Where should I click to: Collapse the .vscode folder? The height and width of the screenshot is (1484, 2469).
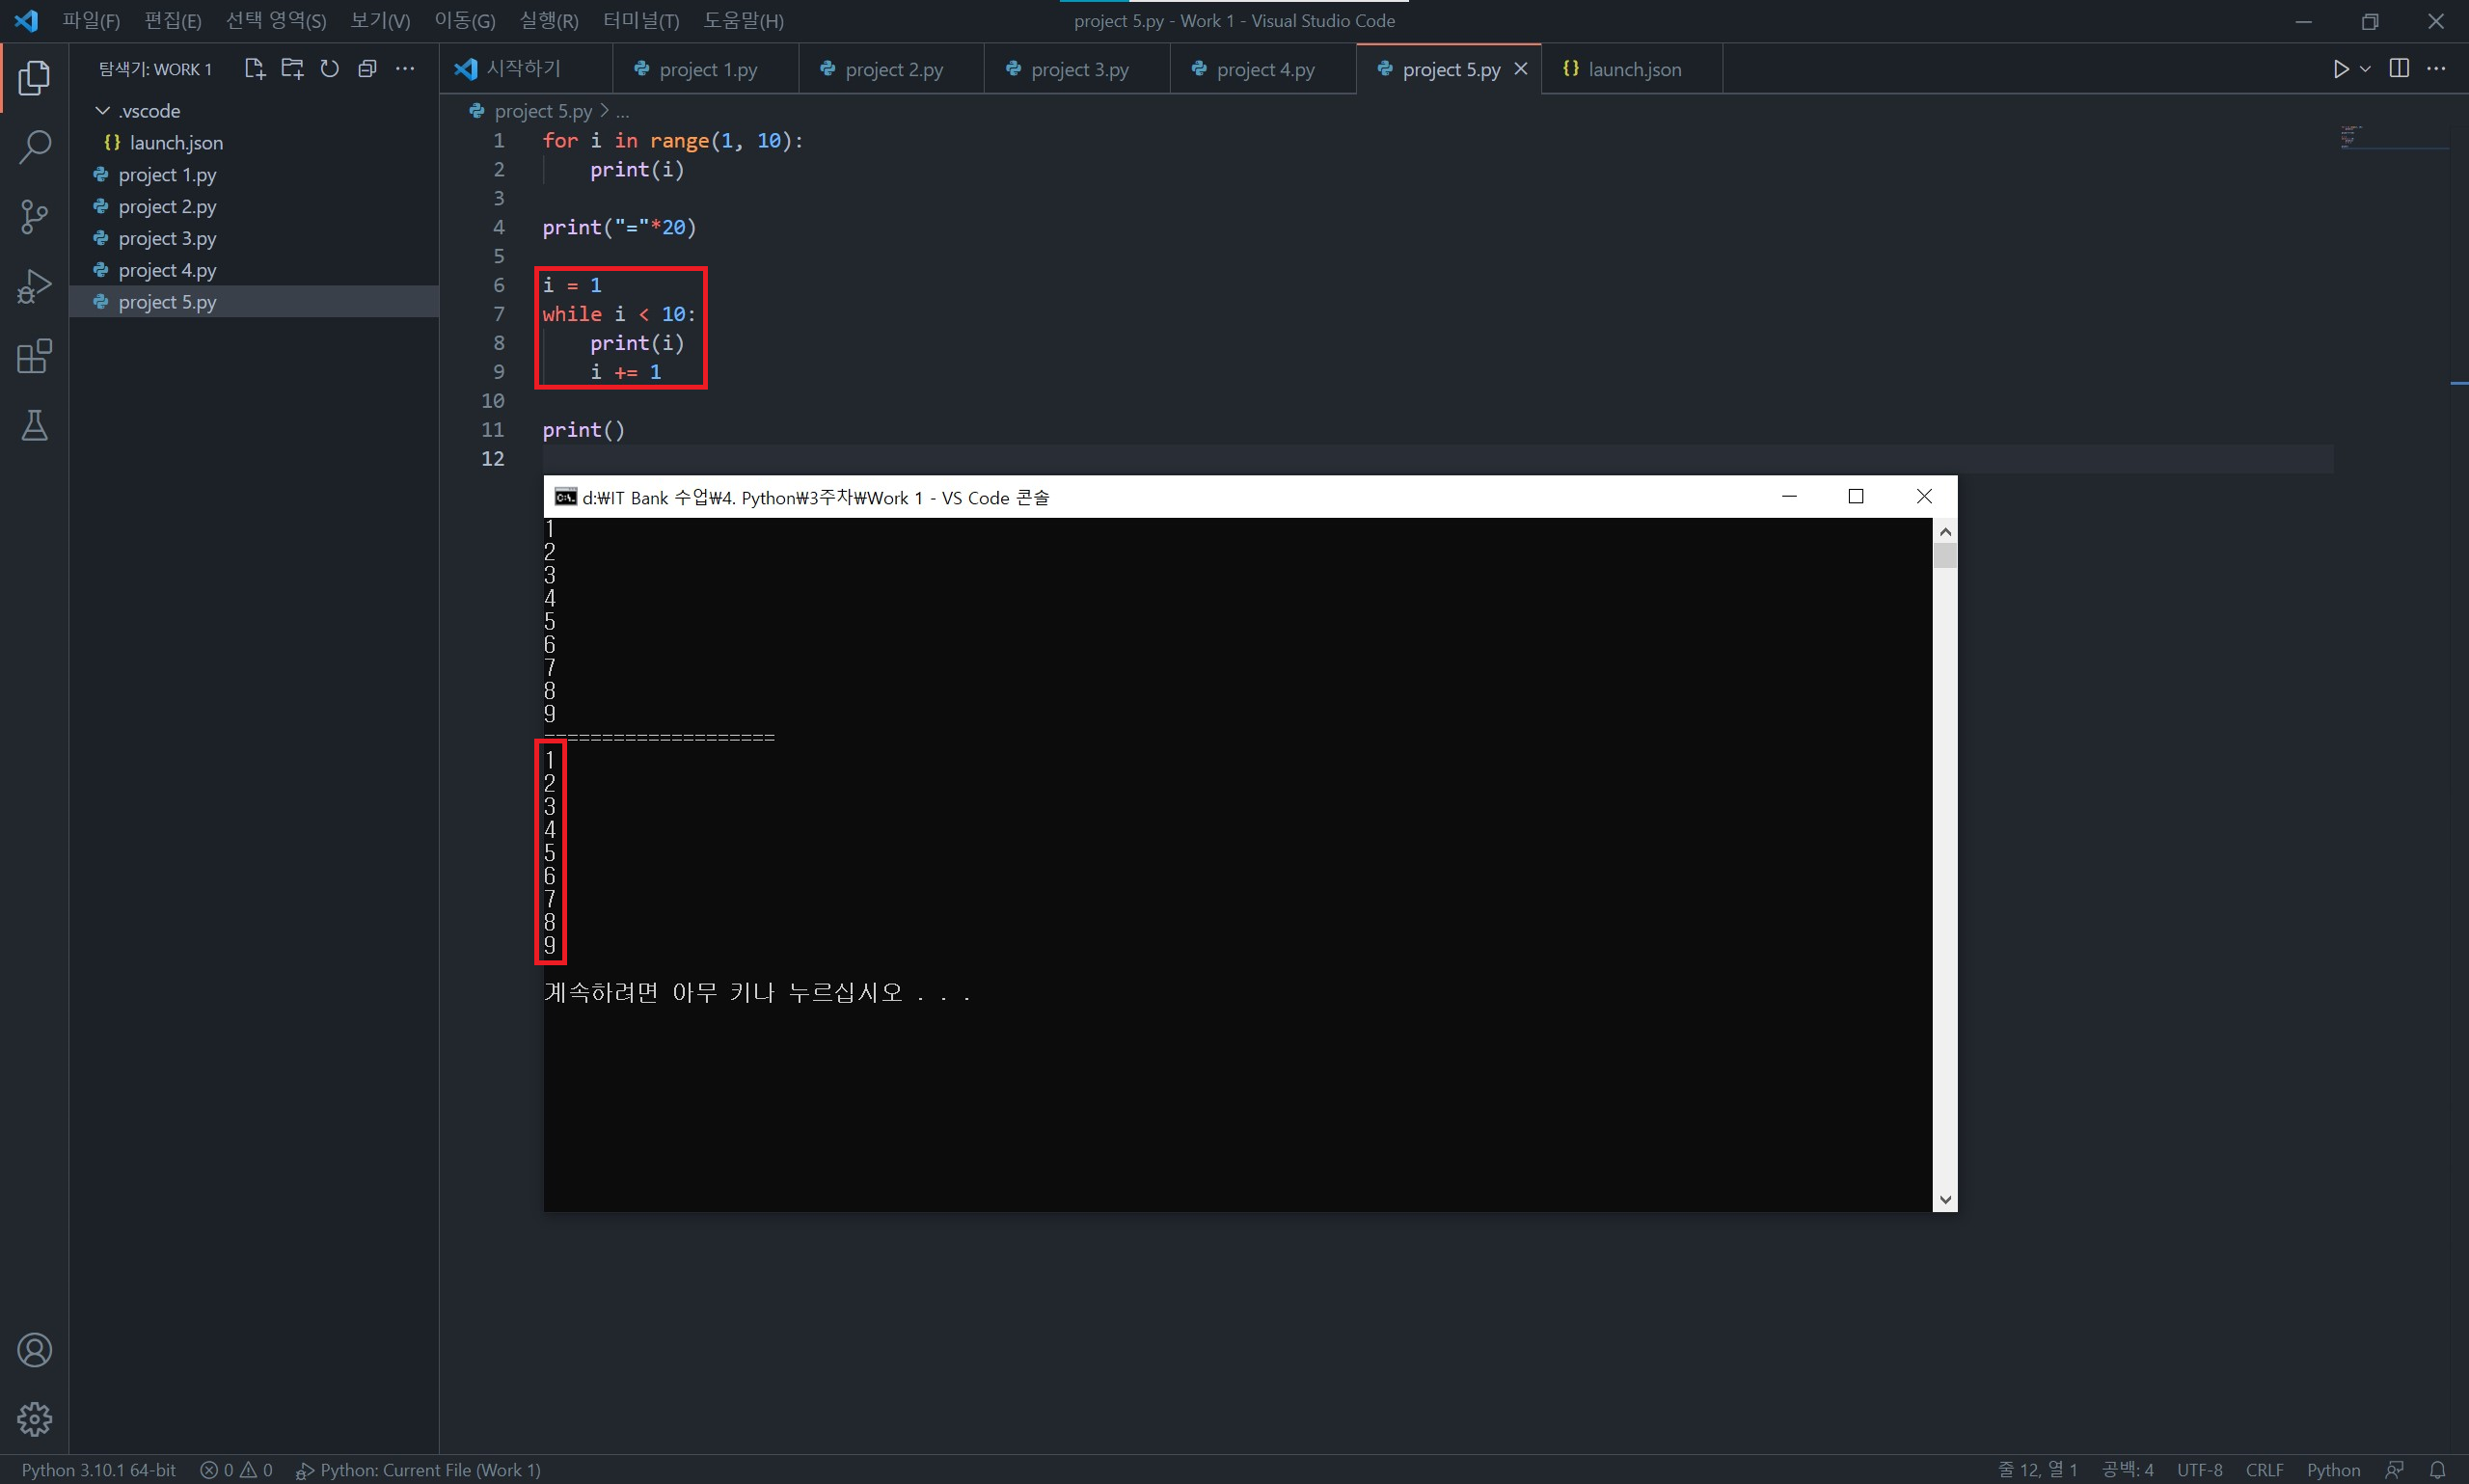(102, 111)
